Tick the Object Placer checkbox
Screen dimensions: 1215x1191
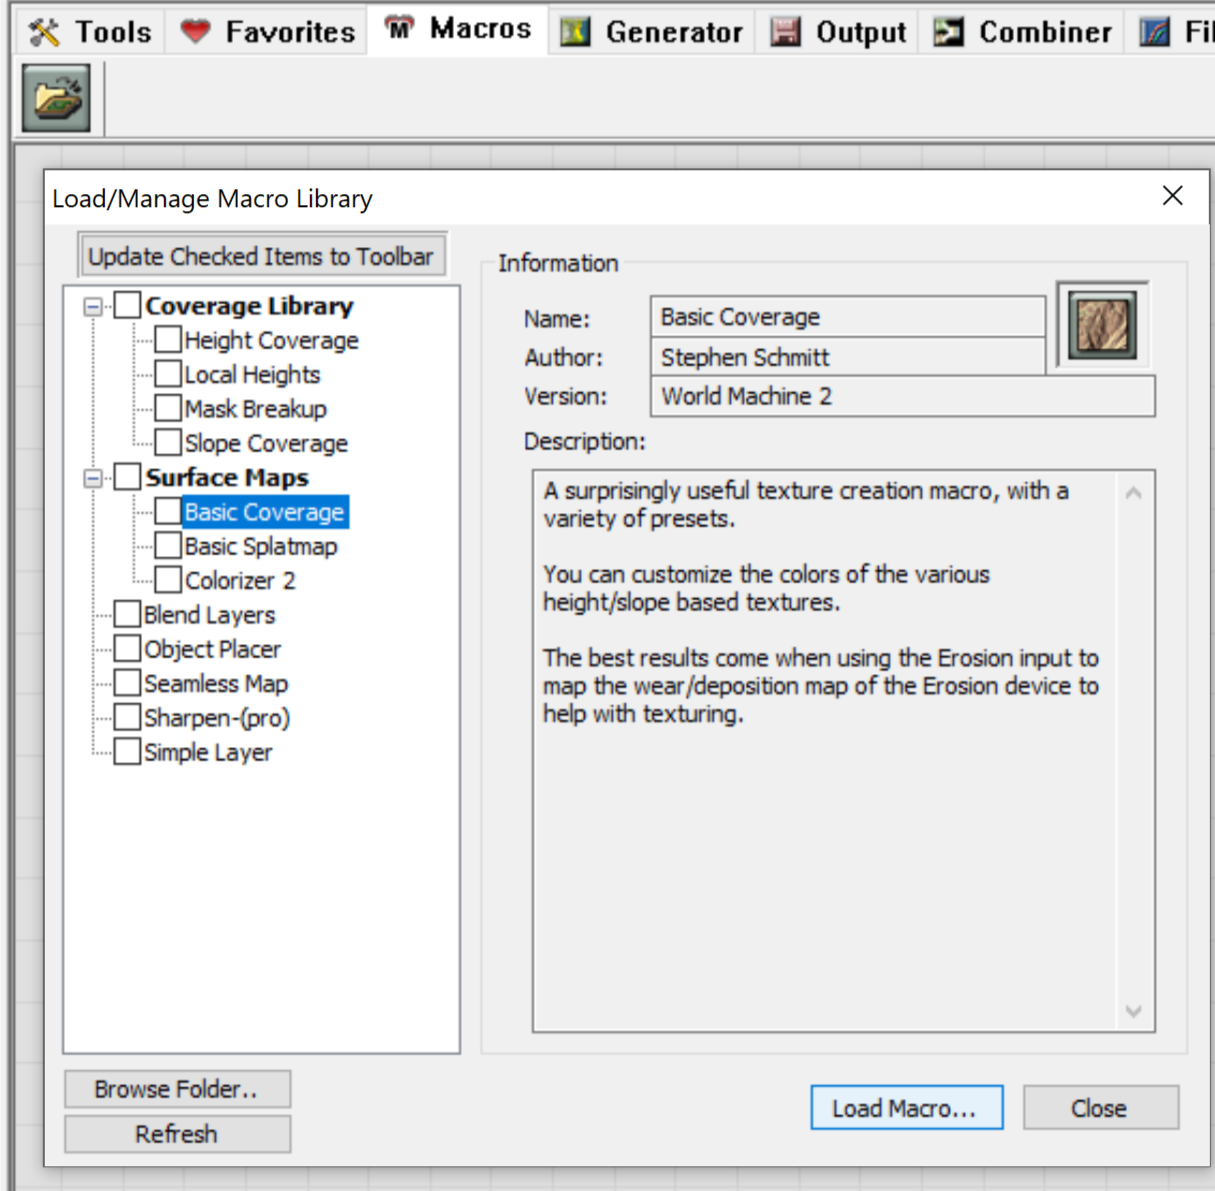point(127,649)
